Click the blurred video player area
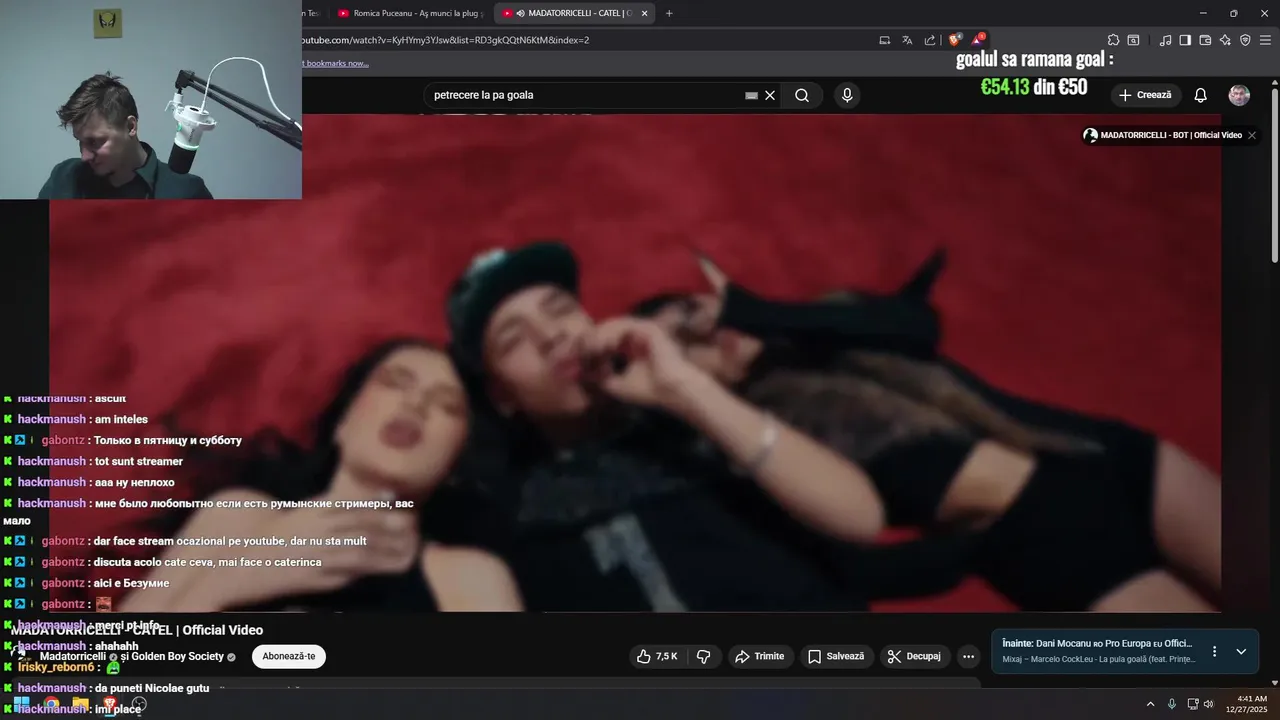 point(635,362)
